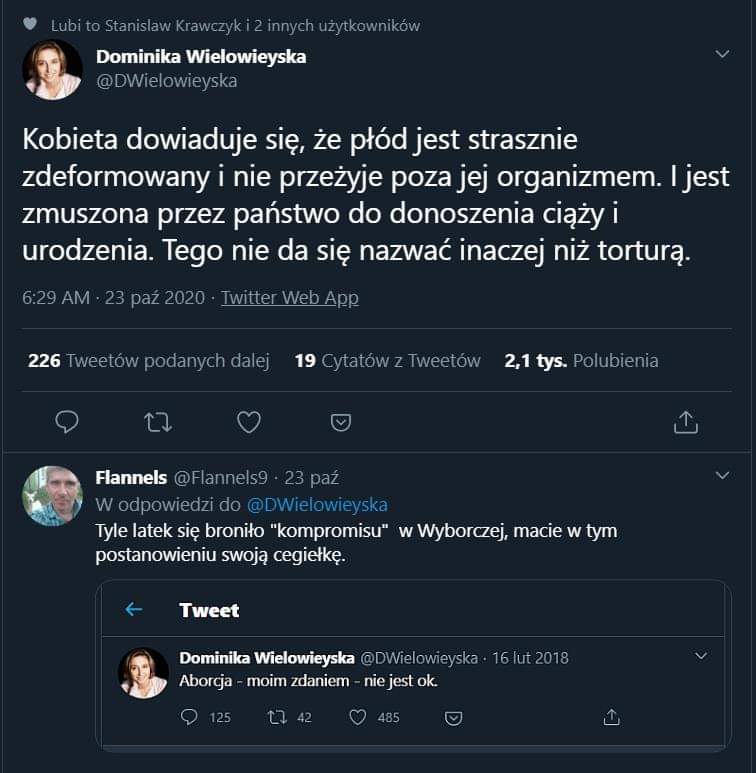Open the Twitter Web App link
This screenshot has width=756, height=773.
[290, 298]
